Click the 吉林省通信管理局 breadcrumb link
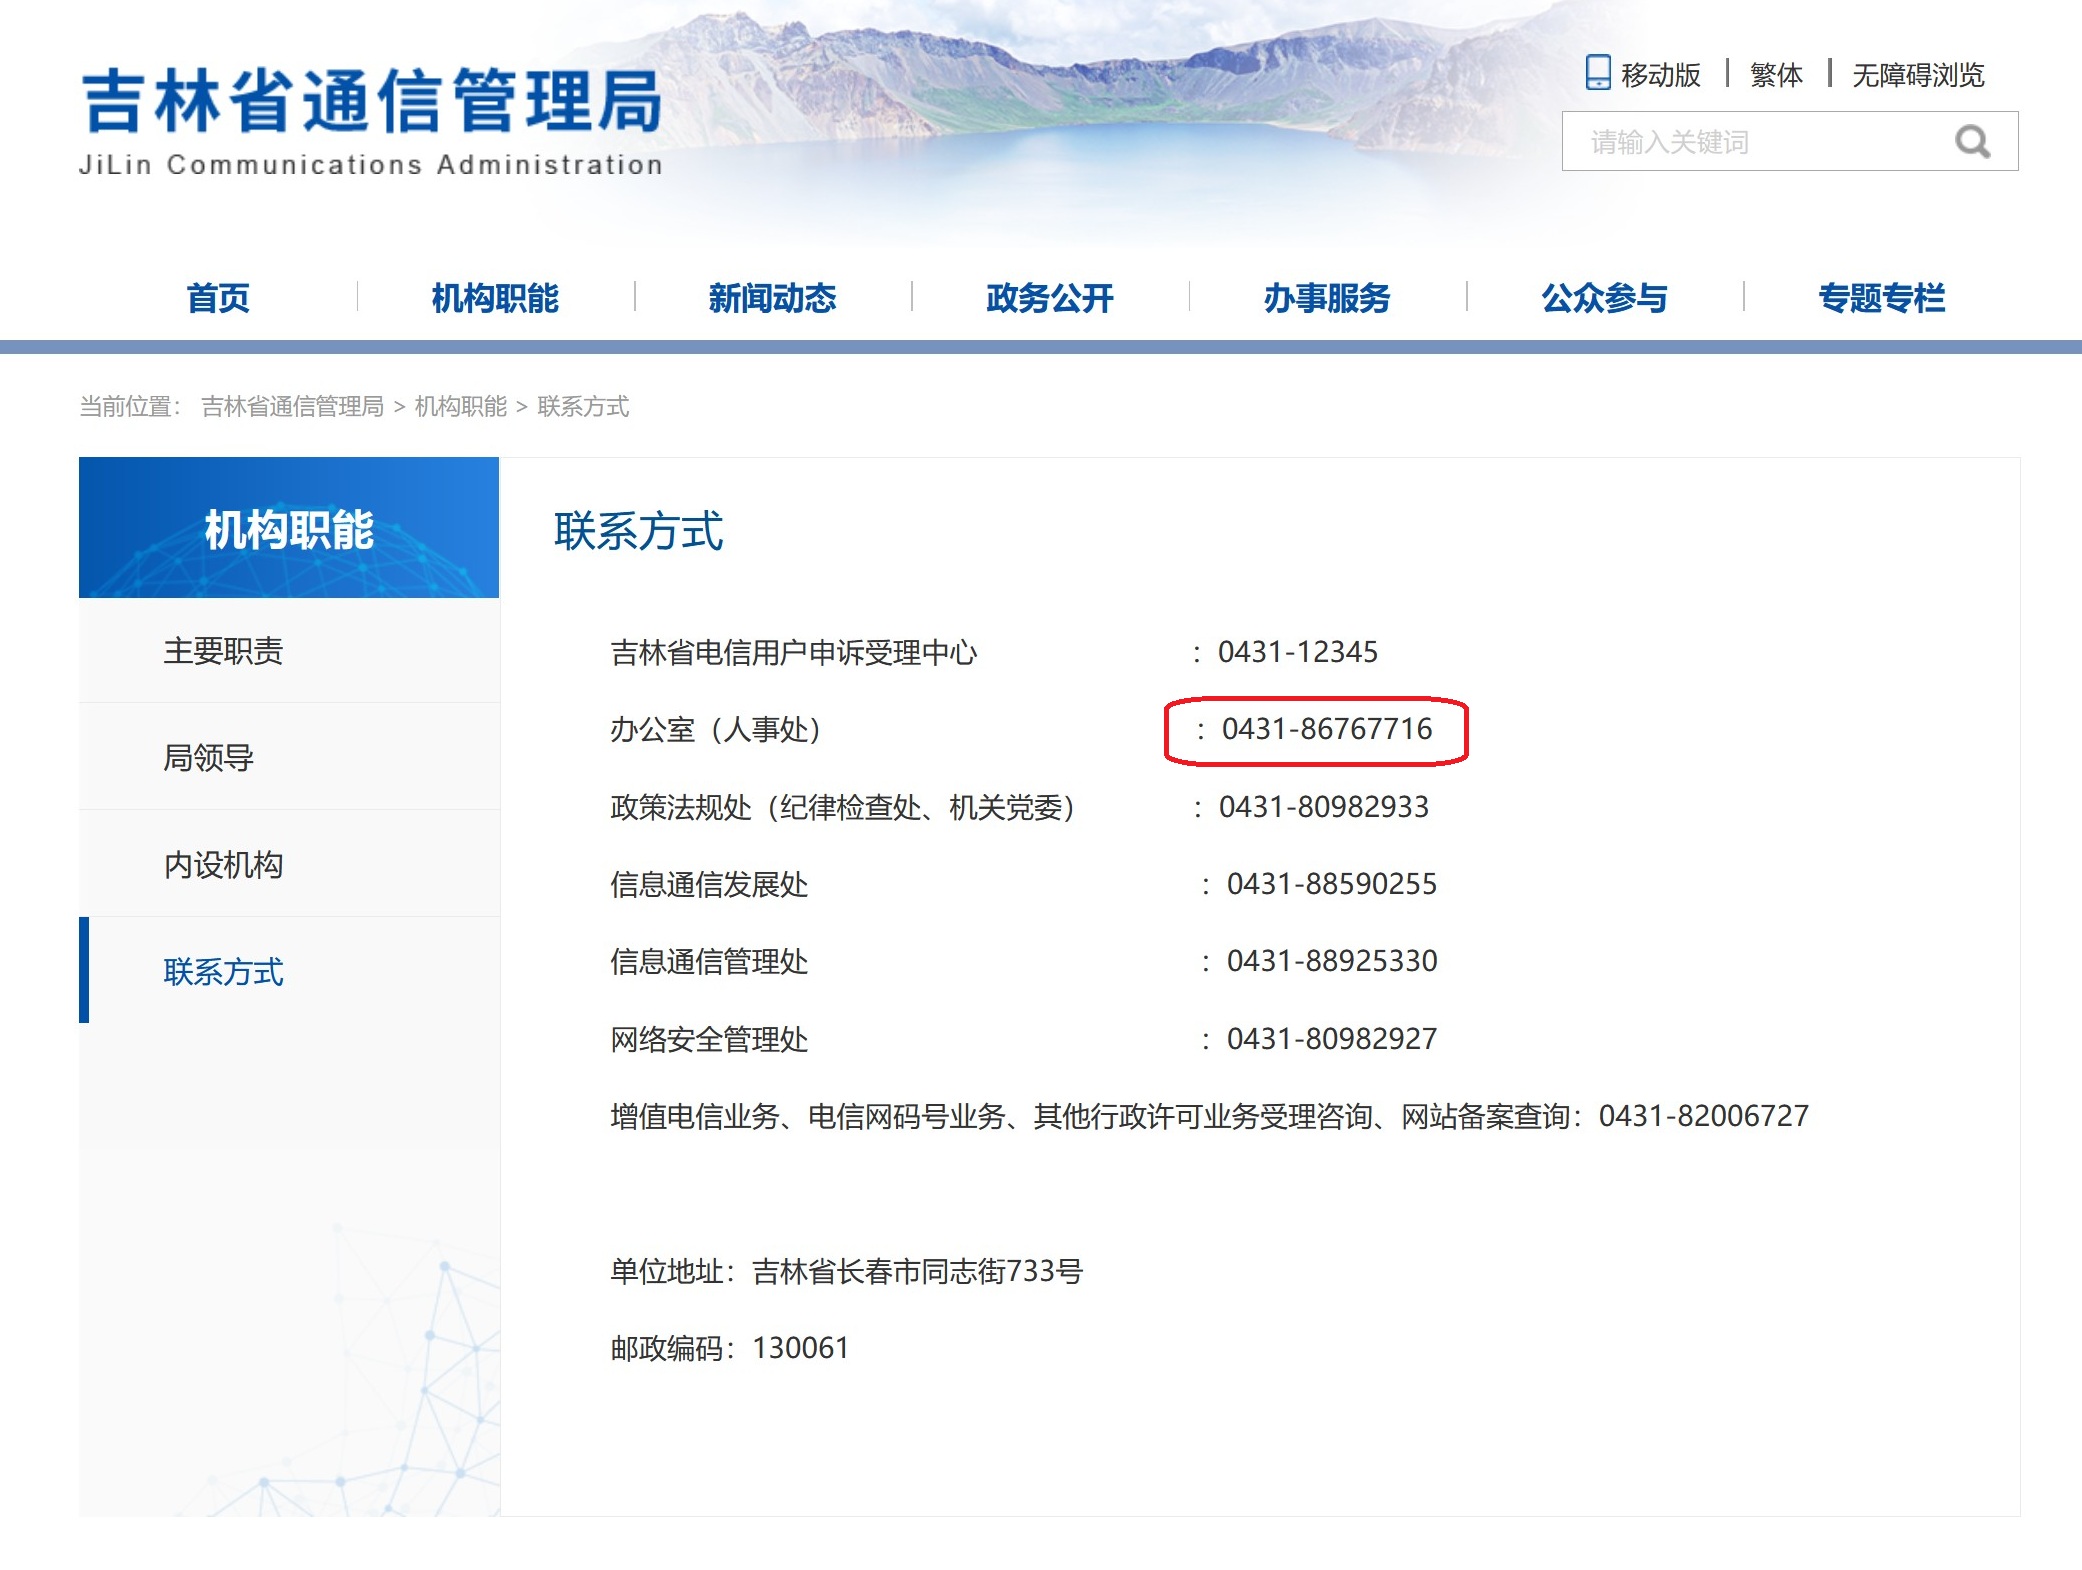This screenshot has width=2082, height=1570. tap(292, 406)
